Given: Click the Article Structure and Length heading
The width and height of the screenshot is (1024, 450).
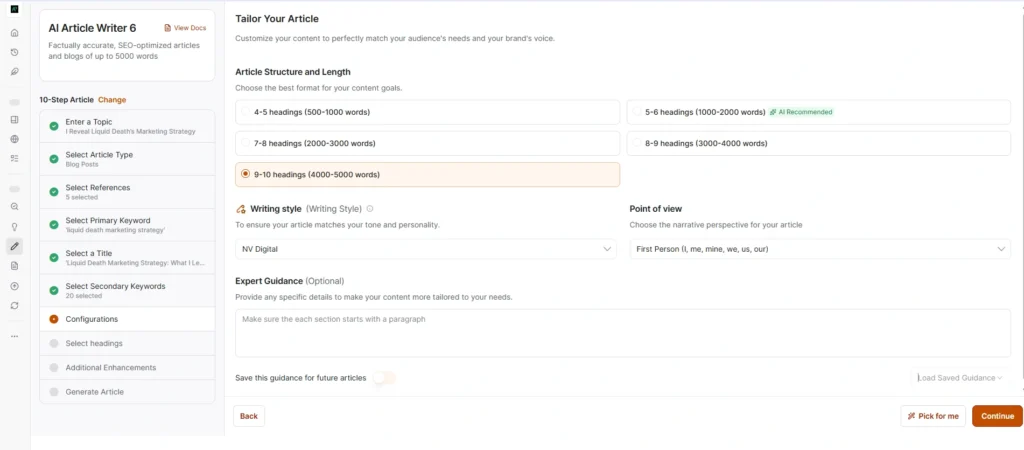Looking at the screenshot, I should pos(293,72).
